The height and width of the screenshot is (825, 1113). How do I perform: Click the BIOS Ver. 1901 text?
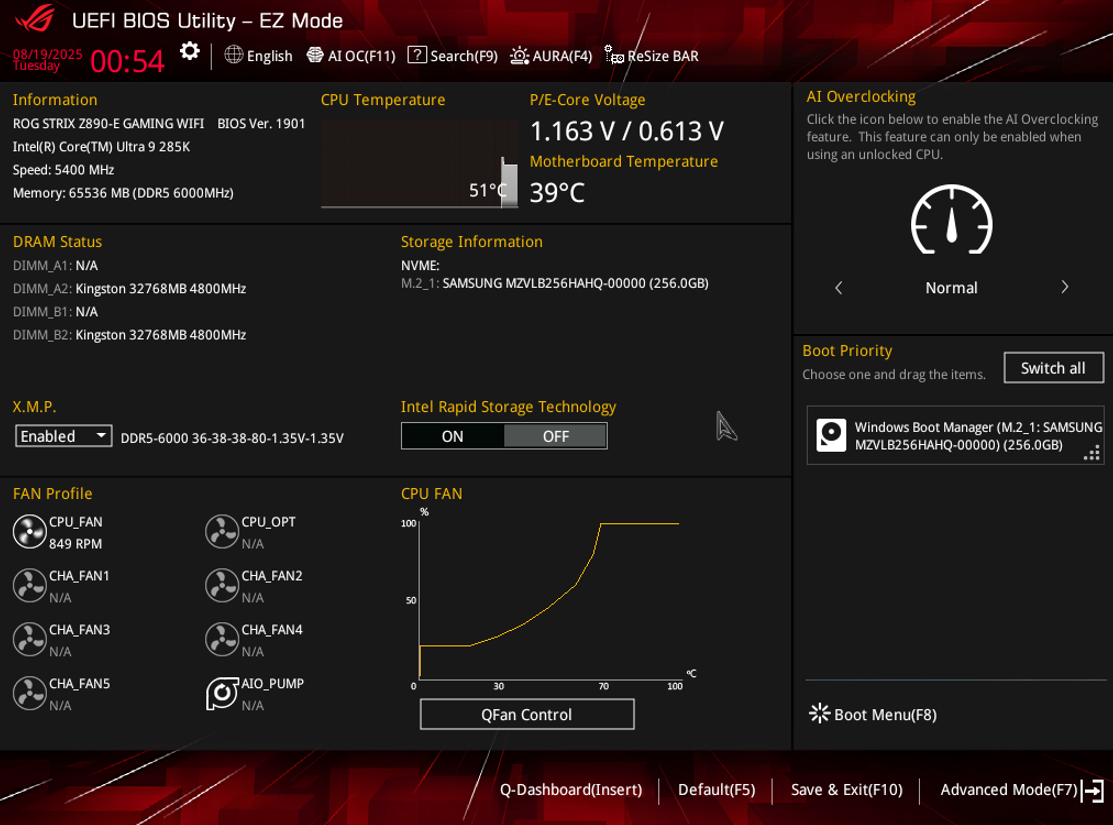click(x=261, y=124)
